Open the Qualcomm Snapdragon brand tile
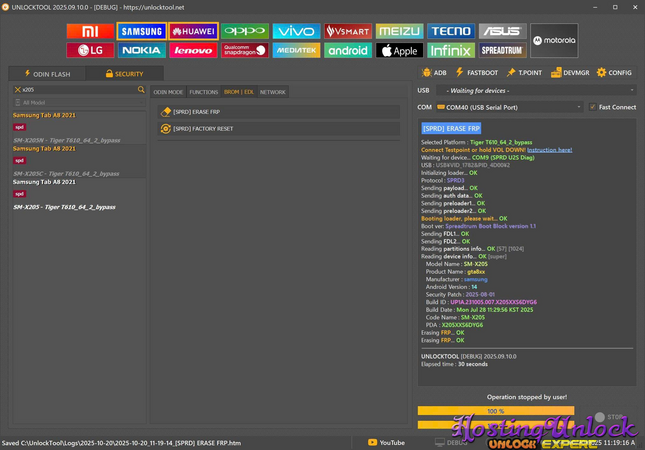Viewport: 645px width, 450px height. tap(245, 50)
